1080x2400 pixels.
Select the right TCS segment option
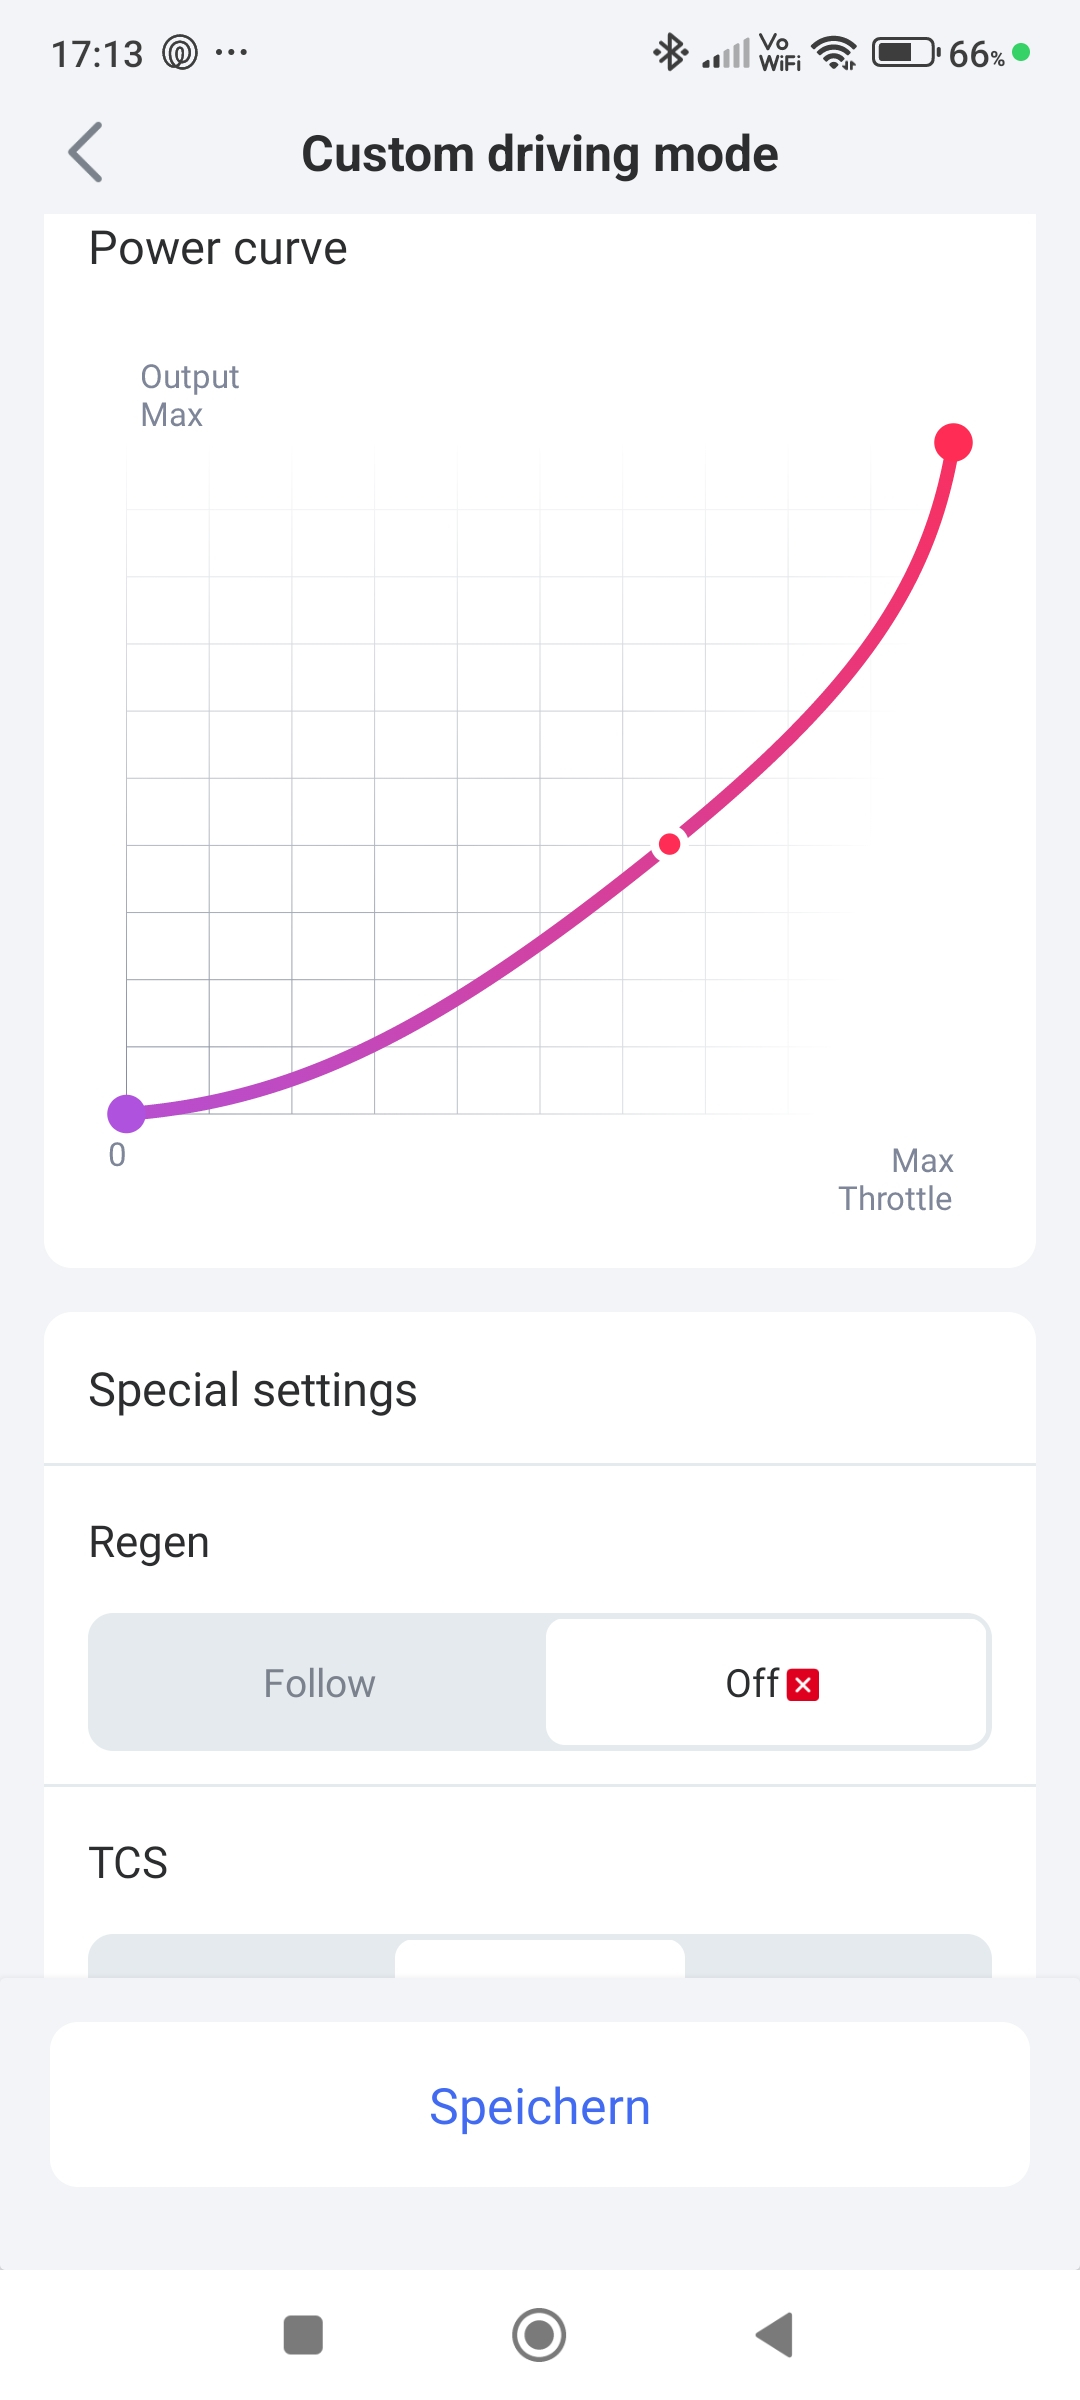pyautogui.click(x=838, y=1958)
